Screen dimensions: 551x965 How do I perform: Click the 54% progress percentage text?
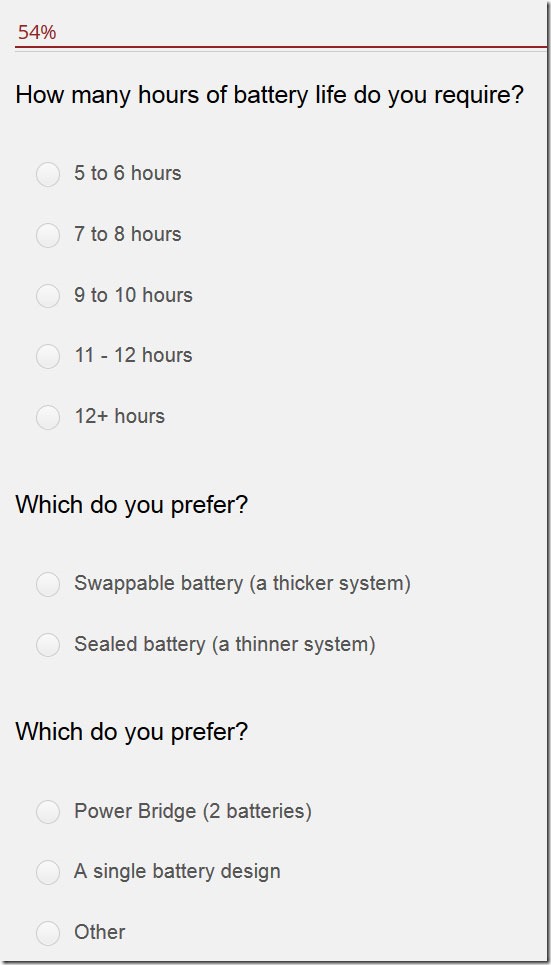coord(37,33)
